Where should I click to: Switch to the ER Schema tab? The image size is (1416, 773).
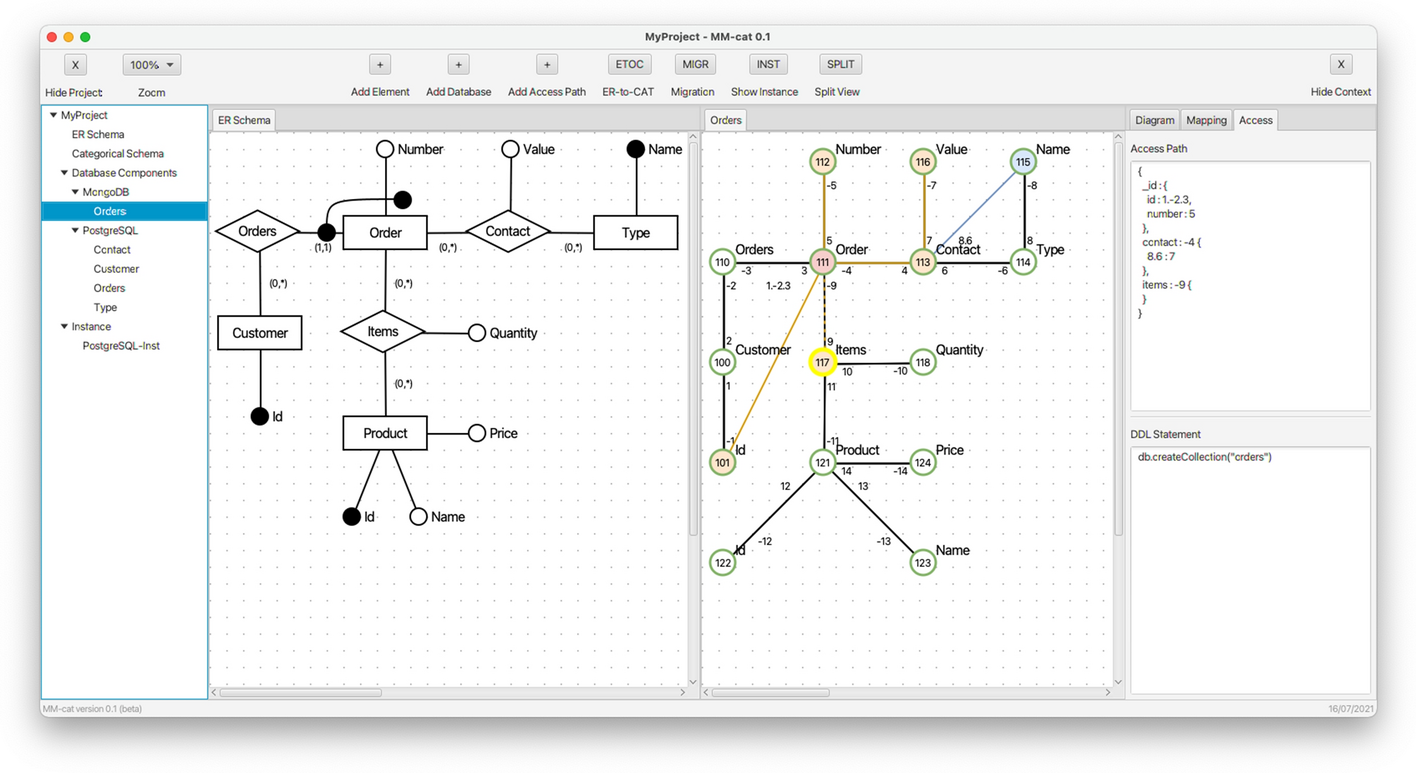(244, 120)
